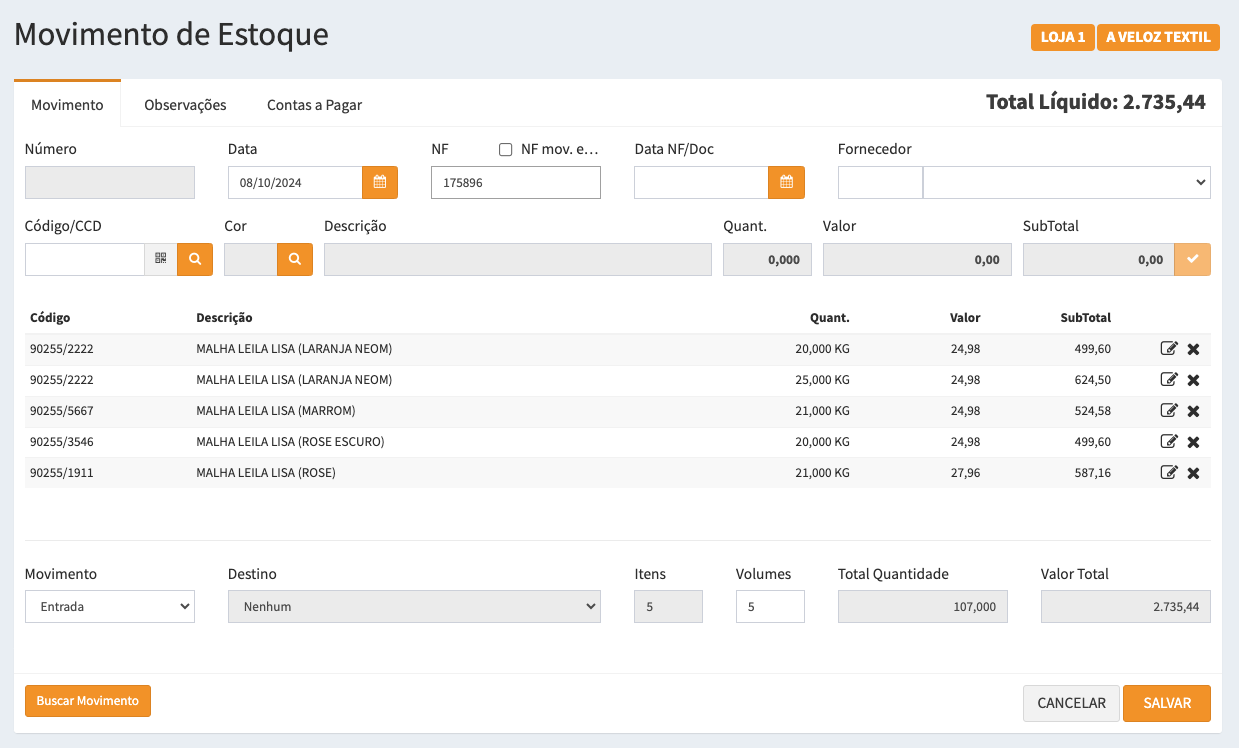Open the Data NF/Doc calendar picker
Image resolution: width=1239 pixels, height=748 pixels.
pos(786,183)
